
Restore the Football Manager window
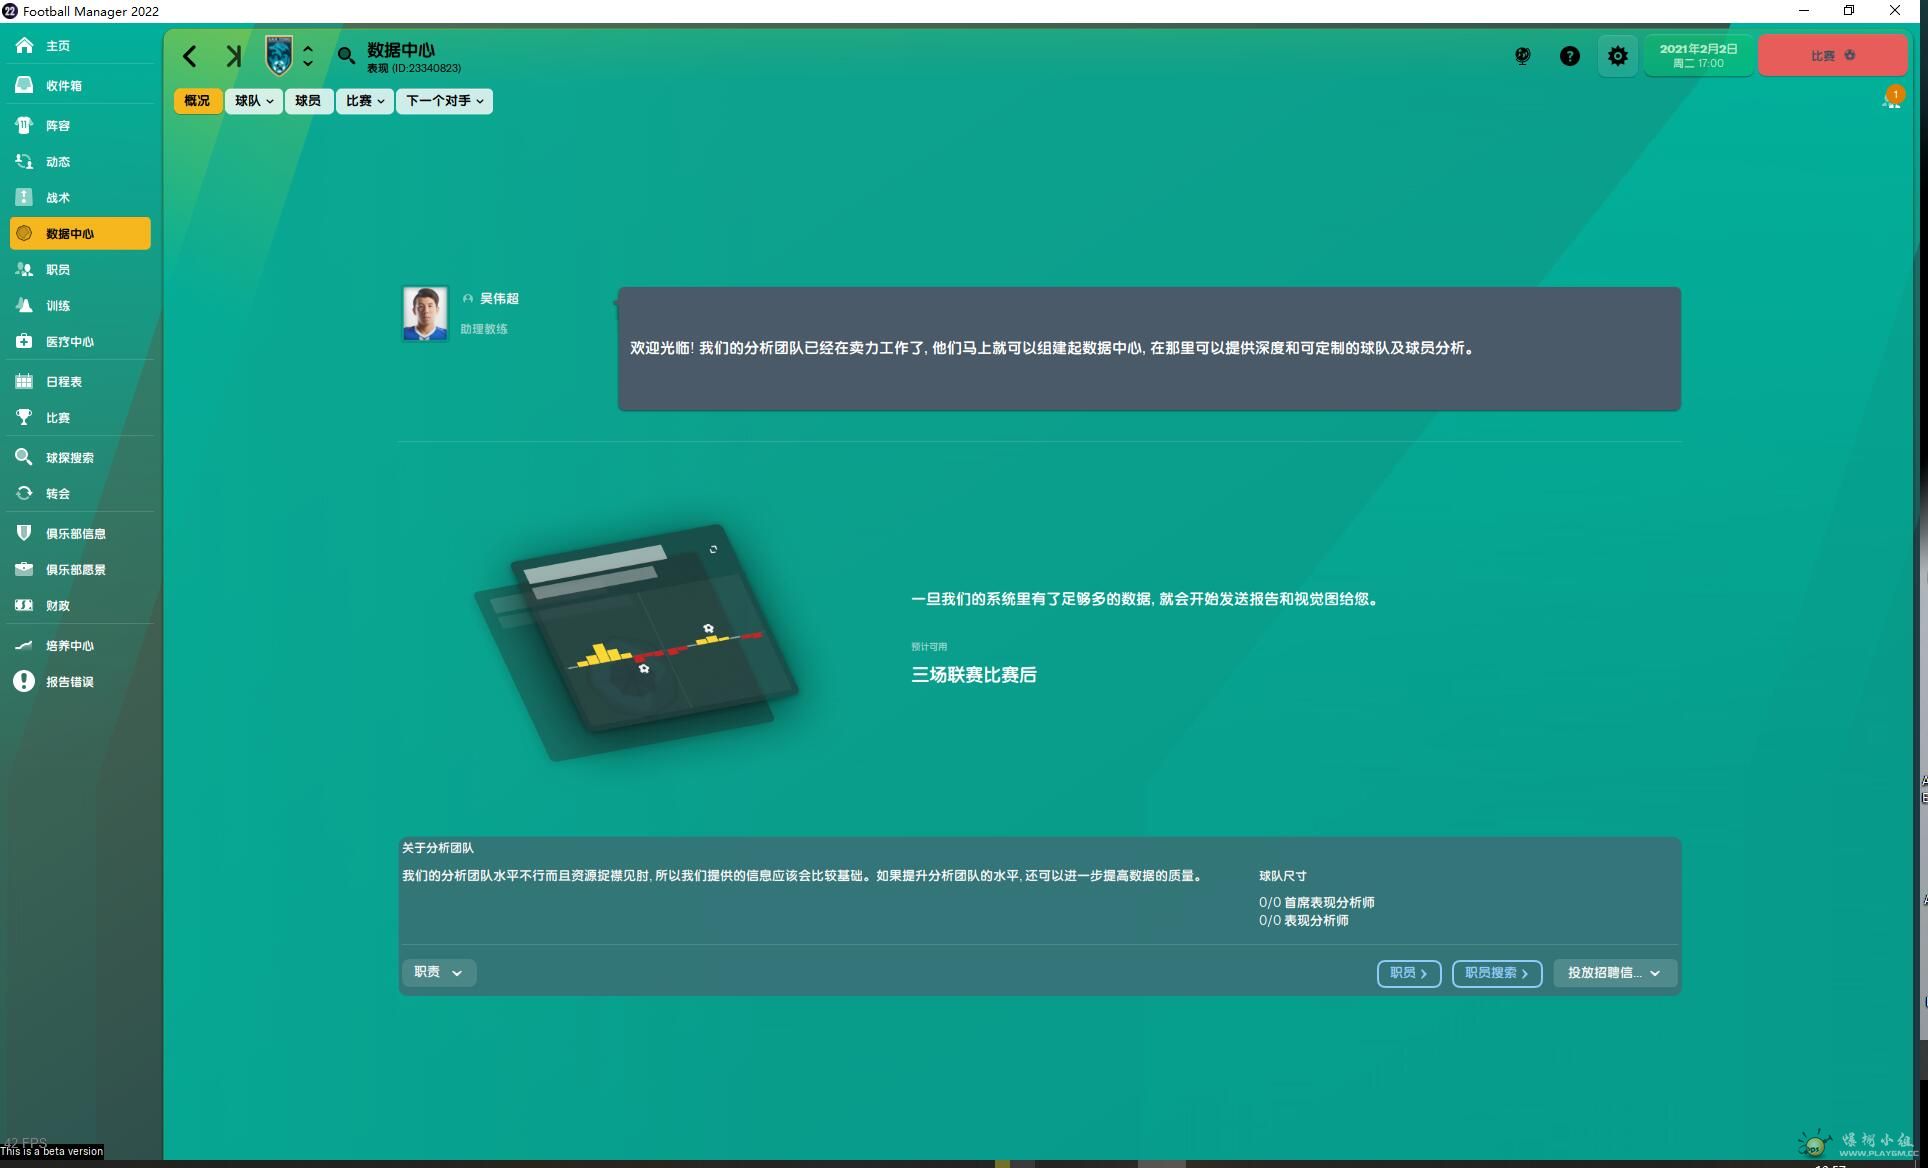pyautogui.click(x=1849, y=11)
